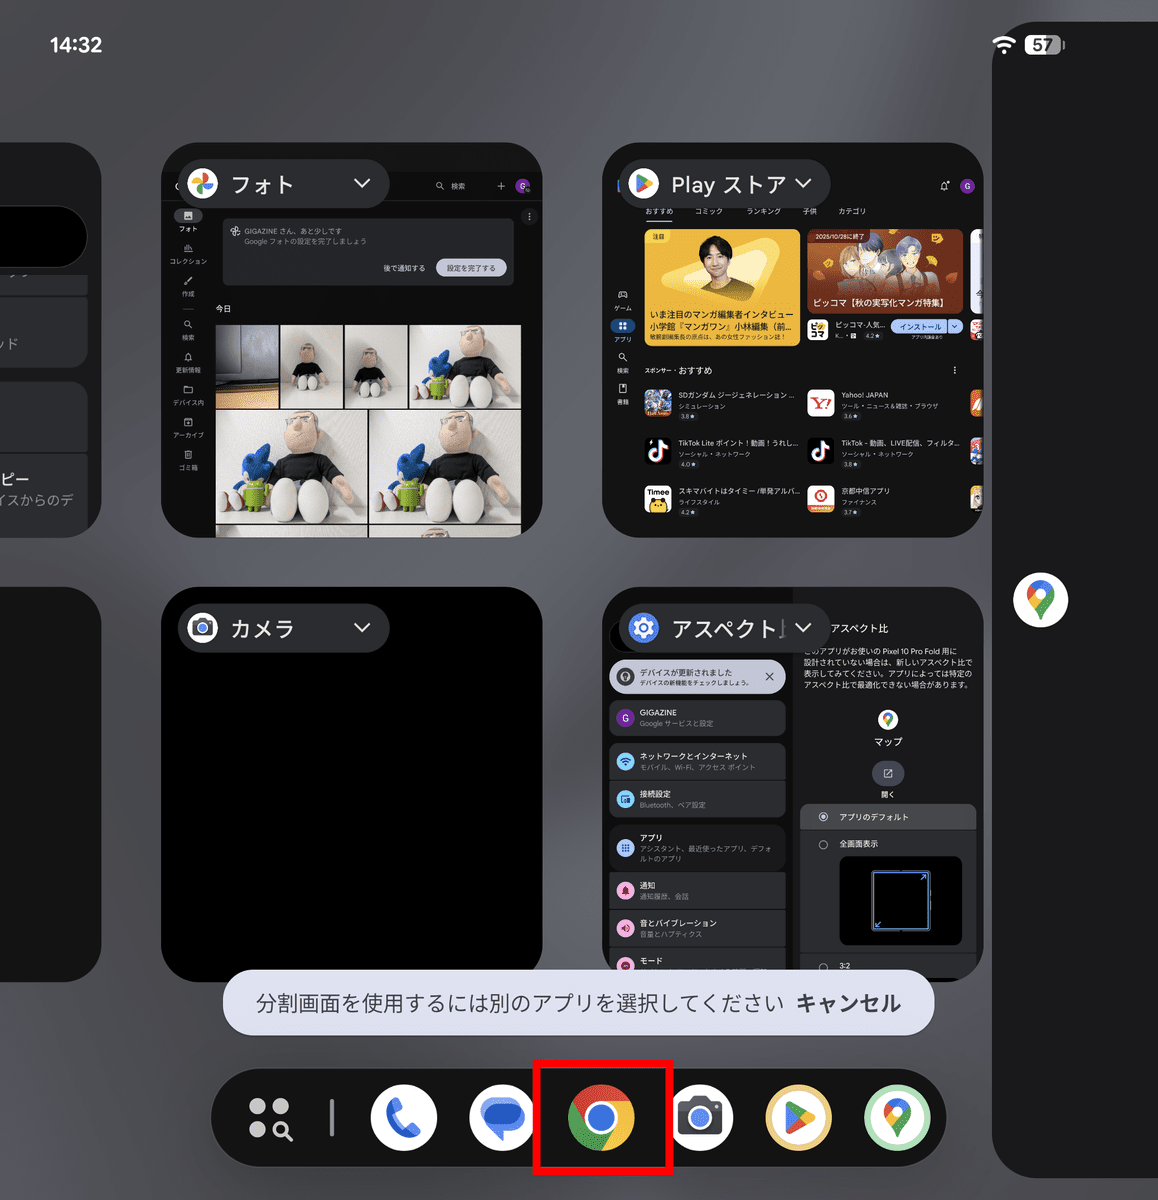This screenshot has height=1200, width=1158.
Task: Open 更新情報 in Photos sidebar
Action: pyautogui.click(x=188, y=362)
